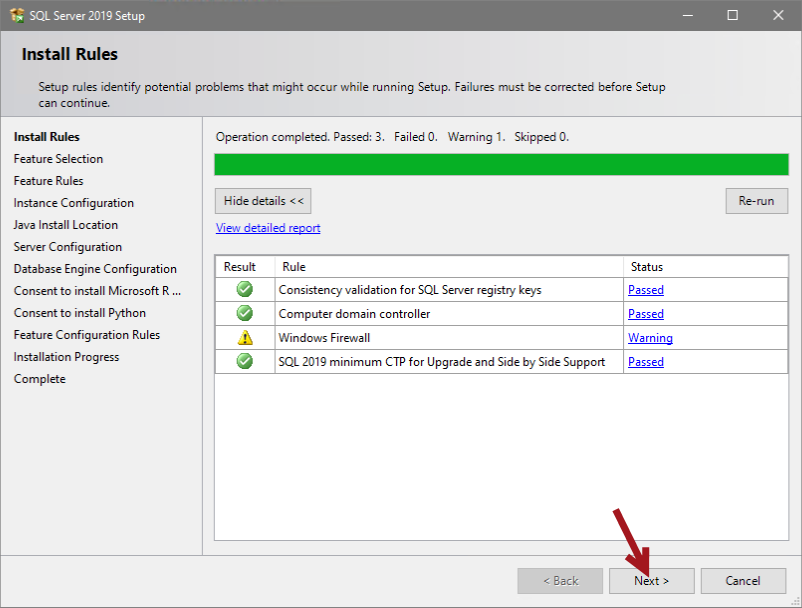Viewport: 802px width, 608px height.
Task: Click the Re-run button
Action: coord(756,201)
